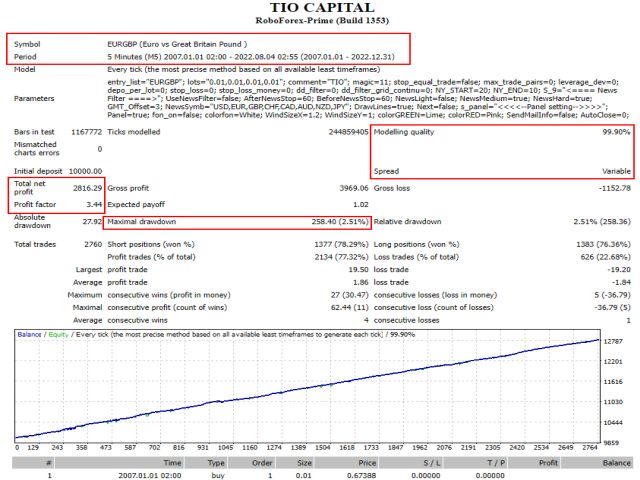This screenshot has width=640, height=480.
Task: Select the chart x-axis label 1504
Action: tap(322, 448)
